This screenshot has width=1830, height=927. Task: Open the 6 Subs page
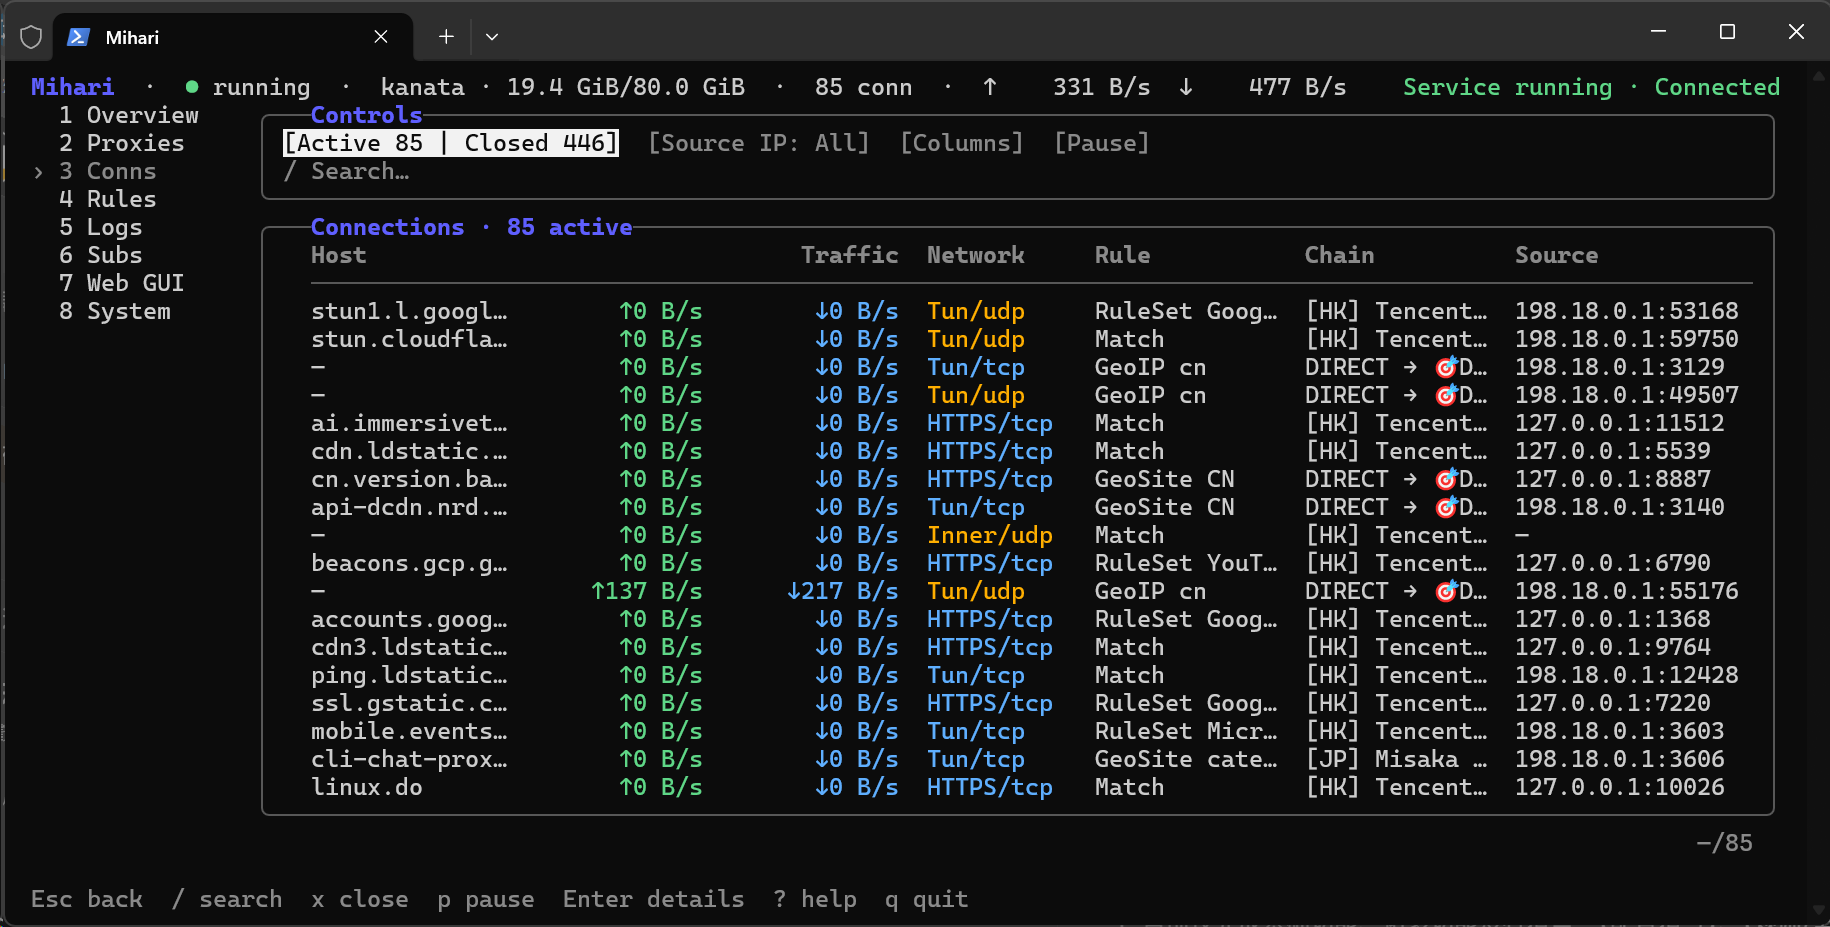101,255
